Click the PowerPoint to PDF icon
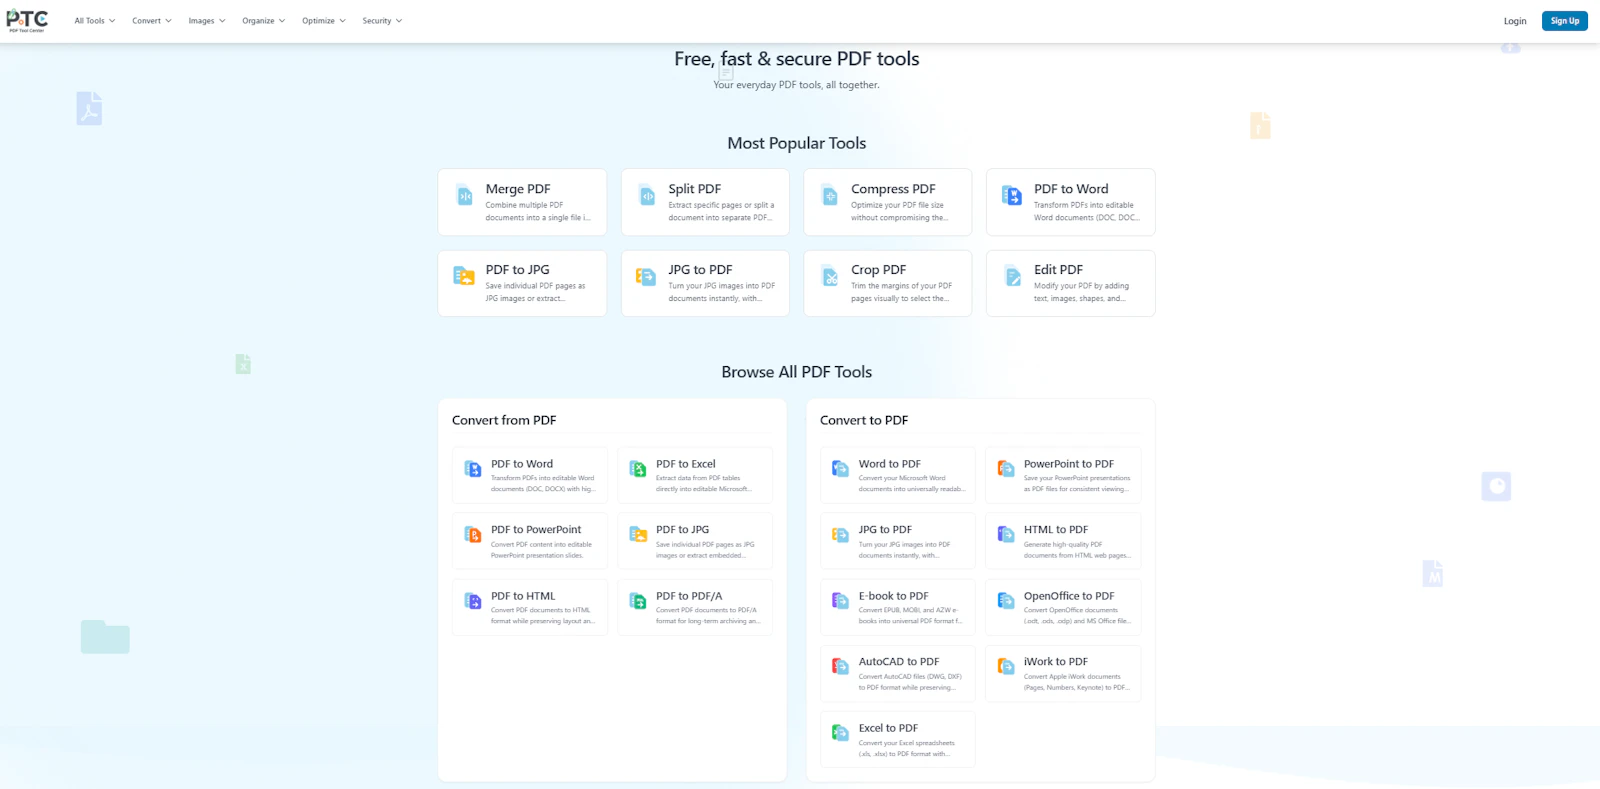Screen dimensions: 1600x789 (x=1006, y=469)
